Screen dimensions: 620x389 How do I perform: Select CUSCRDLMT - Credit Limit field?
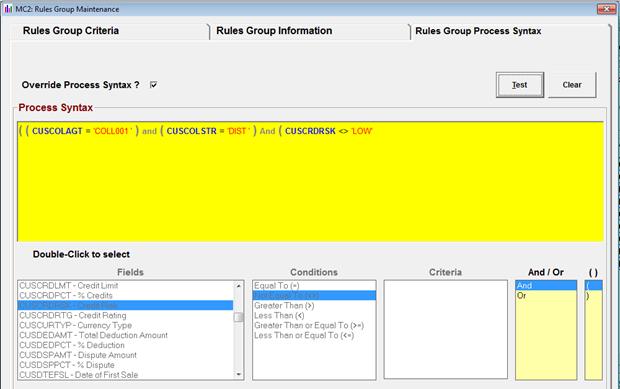(125, 285)
